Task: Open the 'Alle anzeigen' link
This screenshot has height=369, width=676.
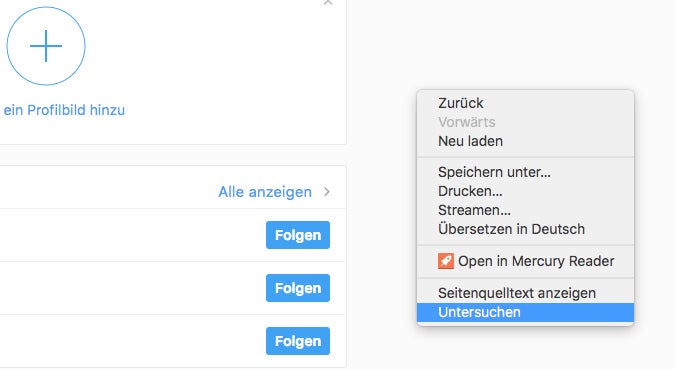Action: point(265,192)
